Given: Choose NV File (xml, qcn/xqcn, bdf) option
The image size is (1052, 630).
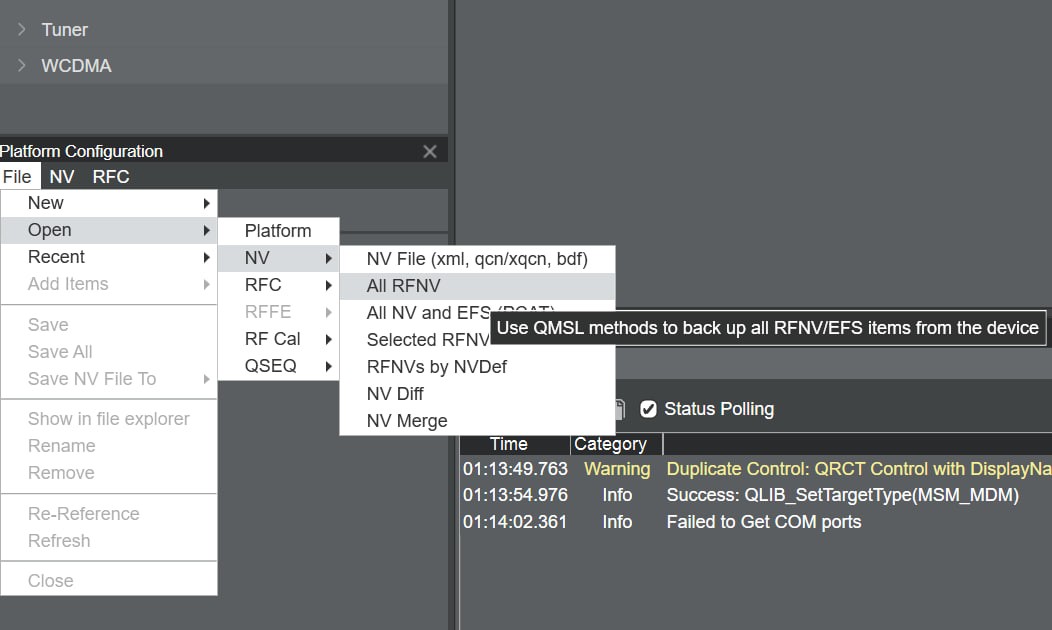Looking at the screenshot, I should coord(476,259).
